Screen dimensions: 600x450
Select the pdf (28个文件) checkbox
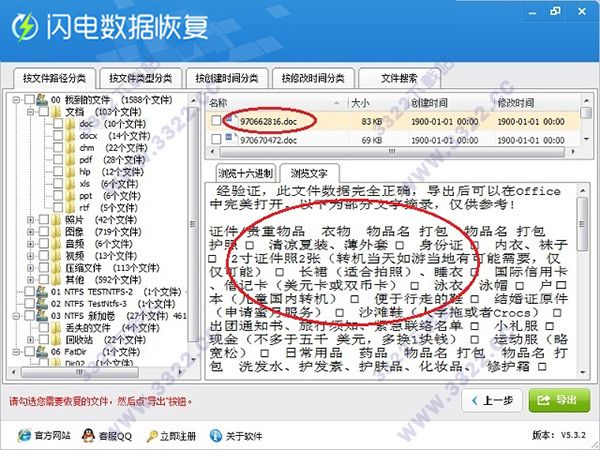click(x=58, y=160)
